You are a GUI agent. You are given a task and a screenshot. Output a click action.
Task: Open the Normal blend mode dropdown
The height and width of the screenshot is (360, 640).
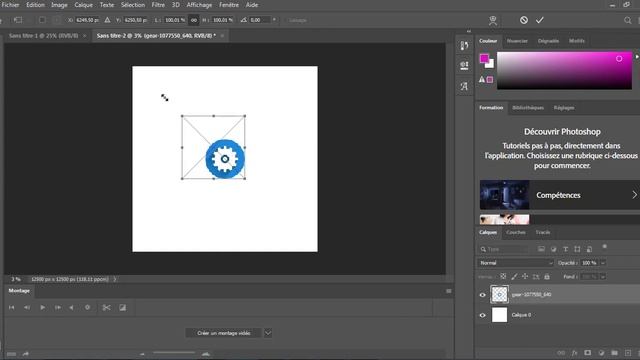pos(516,263)
